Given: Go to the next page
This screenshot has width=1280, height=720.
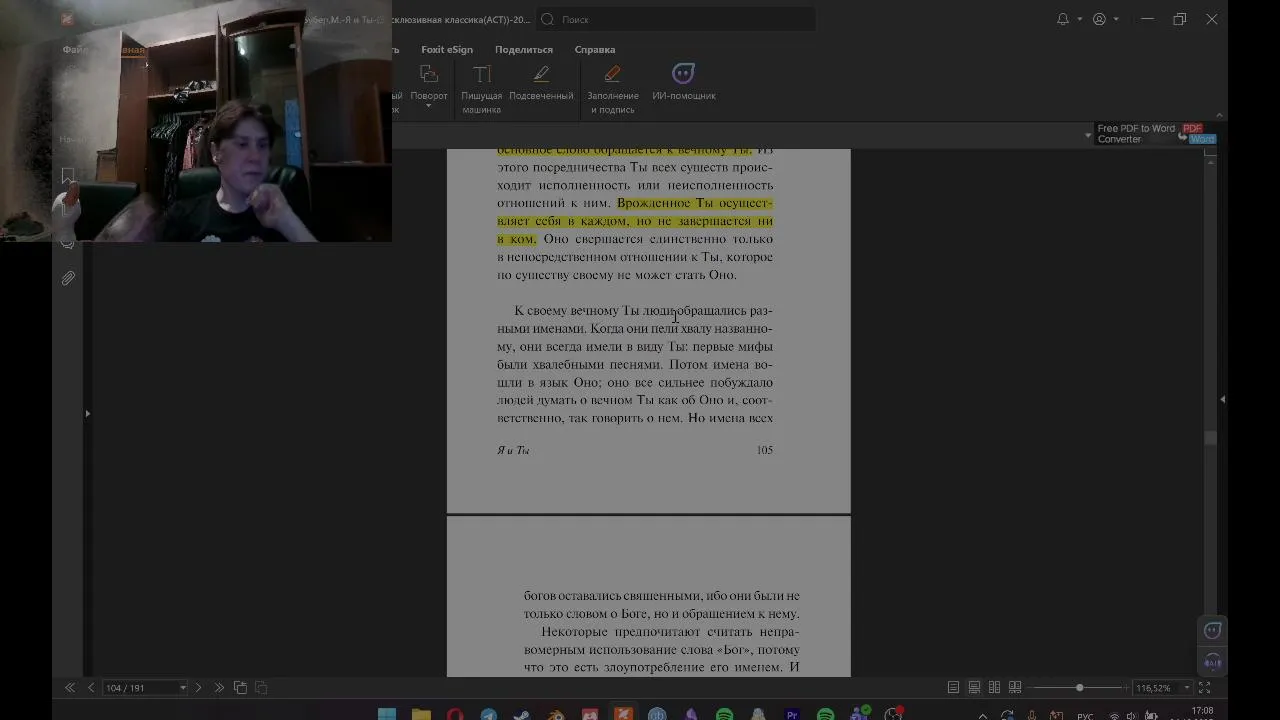Looking at the screenshot, I should click(x=198, y=688).
